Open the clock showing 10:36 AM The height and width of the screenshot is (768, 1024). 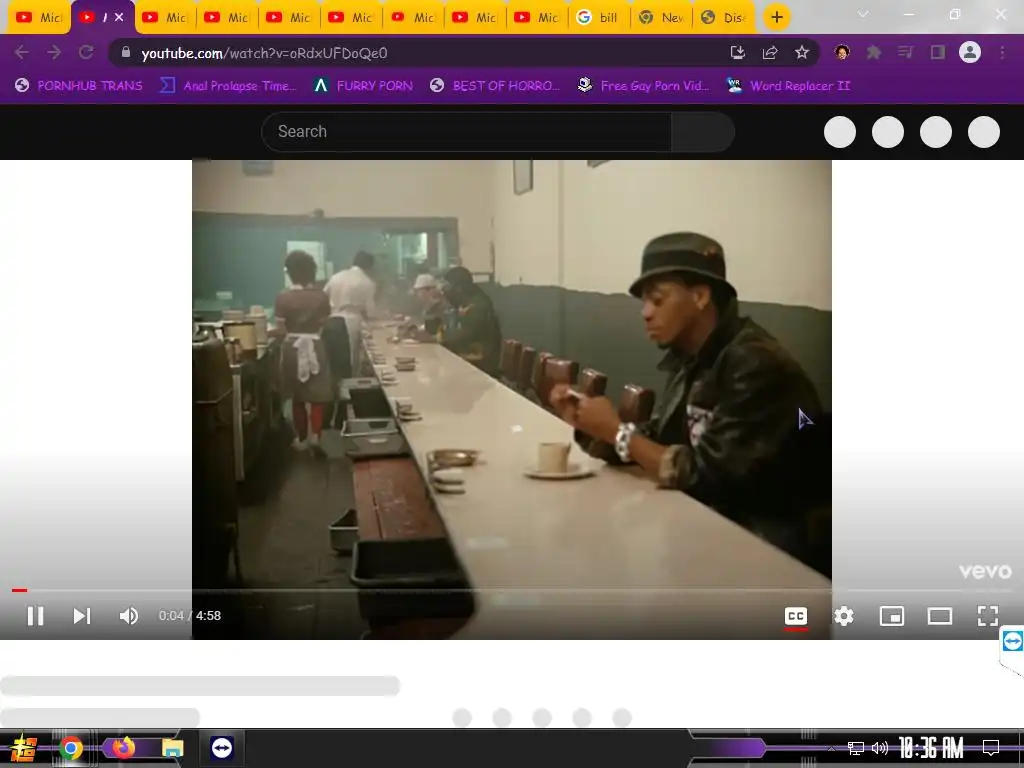pos(931,748)
